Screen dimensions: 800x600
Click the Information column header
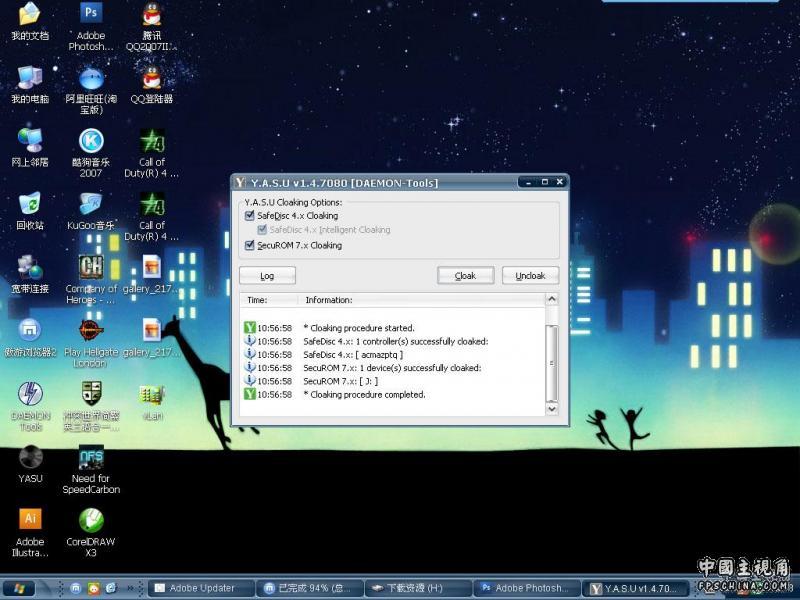click(421, 300)
